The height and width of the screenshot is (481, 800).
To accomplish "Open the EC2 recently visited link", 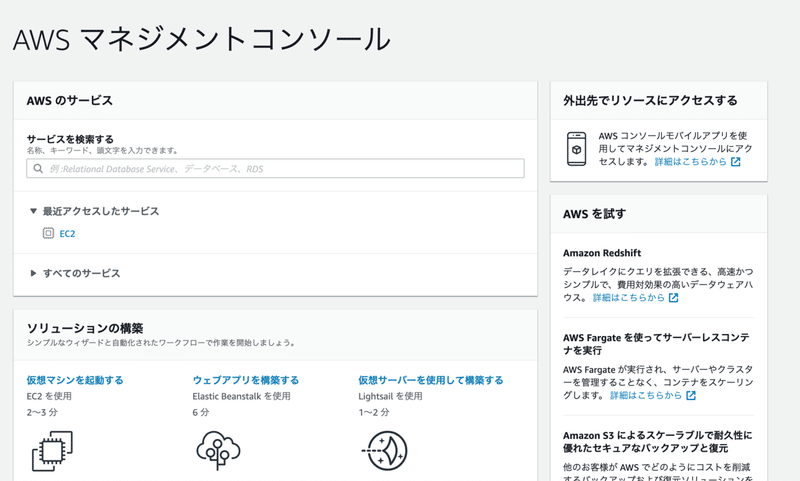I will pyautogui.click(x=67, y=234).
